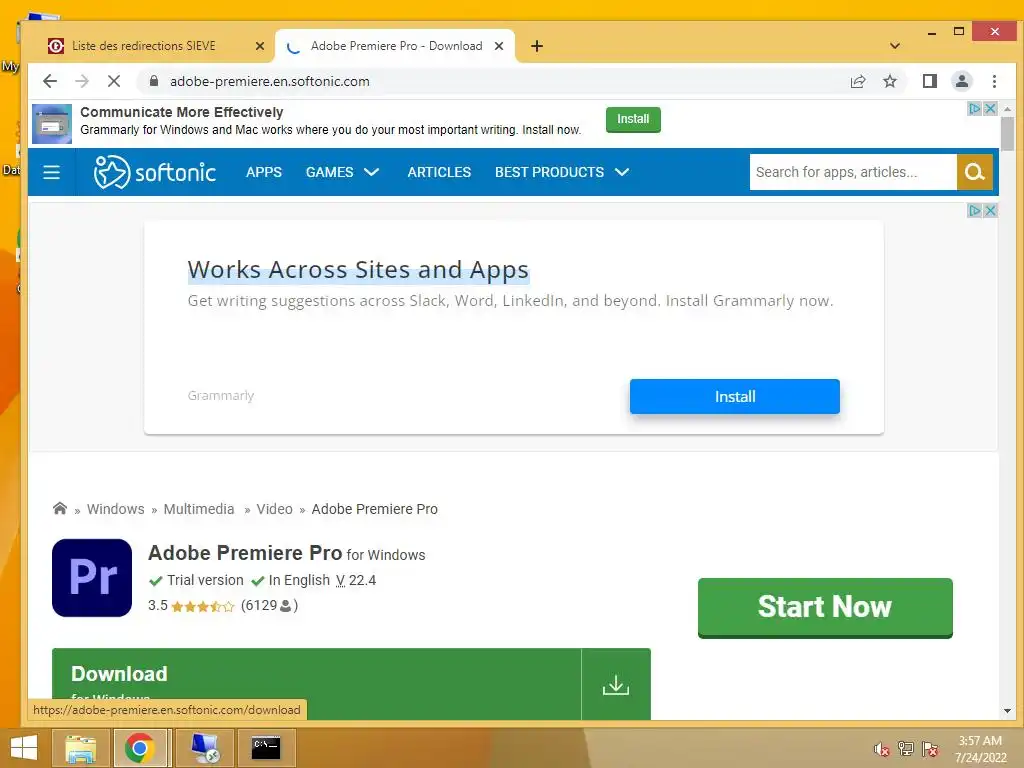Close the Liste des redirections SIEVE tab
Viewport: 1024px width, 768px height.
click(259, 46)
